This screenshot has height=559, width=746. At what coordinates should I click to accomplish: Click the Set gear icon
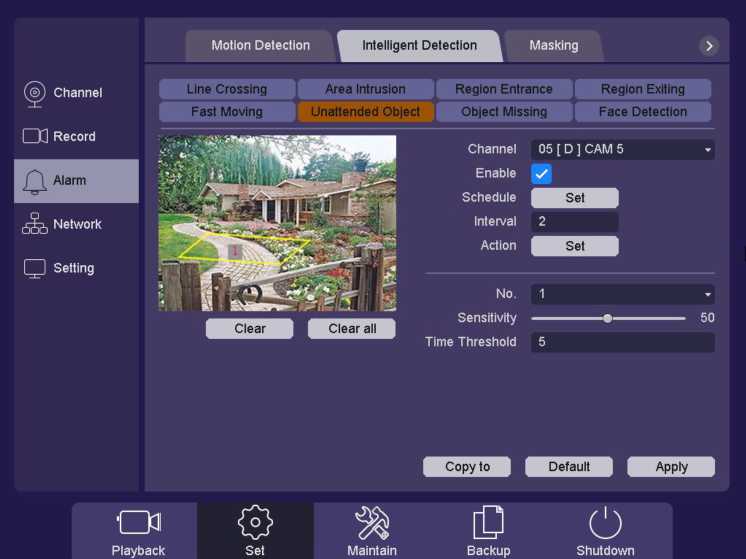255,523
